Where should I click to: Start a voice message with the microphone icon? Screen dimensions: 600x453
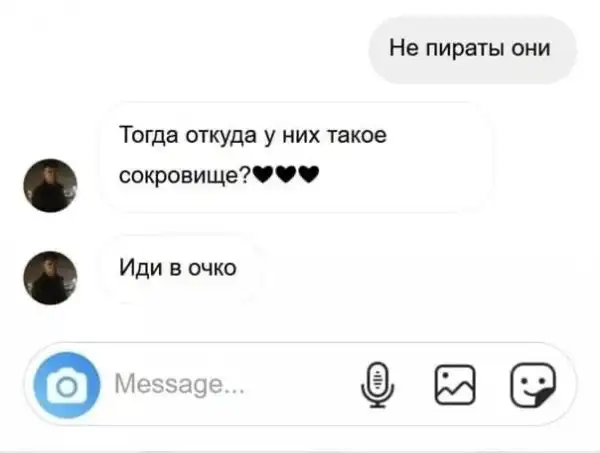tap(377, 385)
